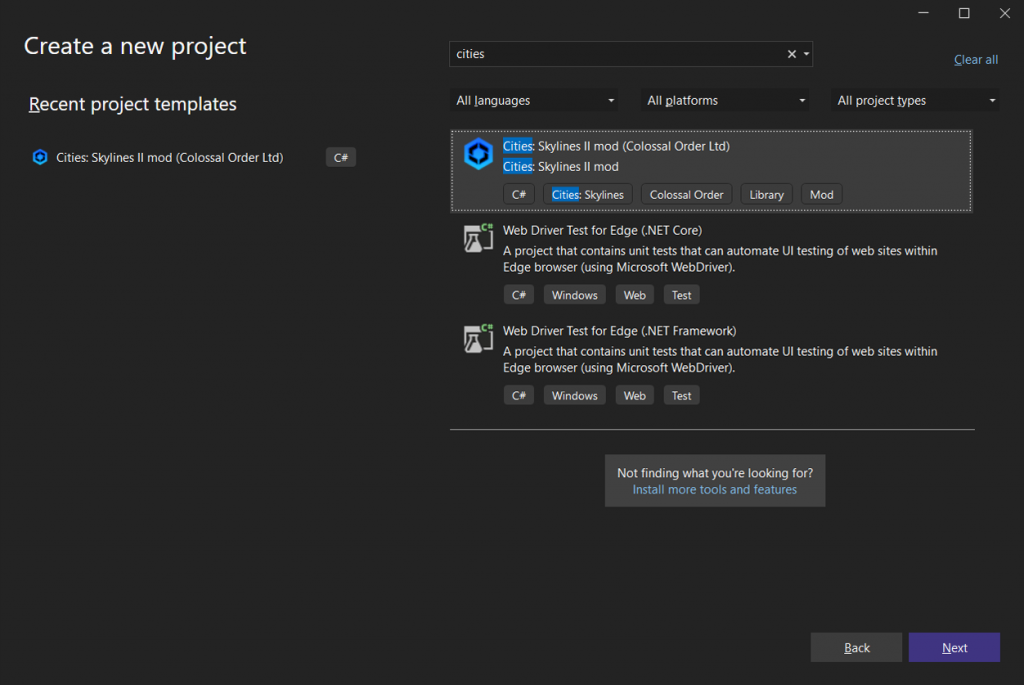Clear the search box with X icon
Screen dimensions: 1024x685
tap(792, 54)
